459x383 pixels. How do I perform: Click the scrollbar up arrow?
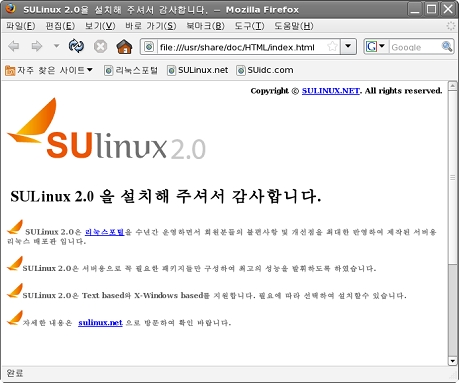(452, 86)
